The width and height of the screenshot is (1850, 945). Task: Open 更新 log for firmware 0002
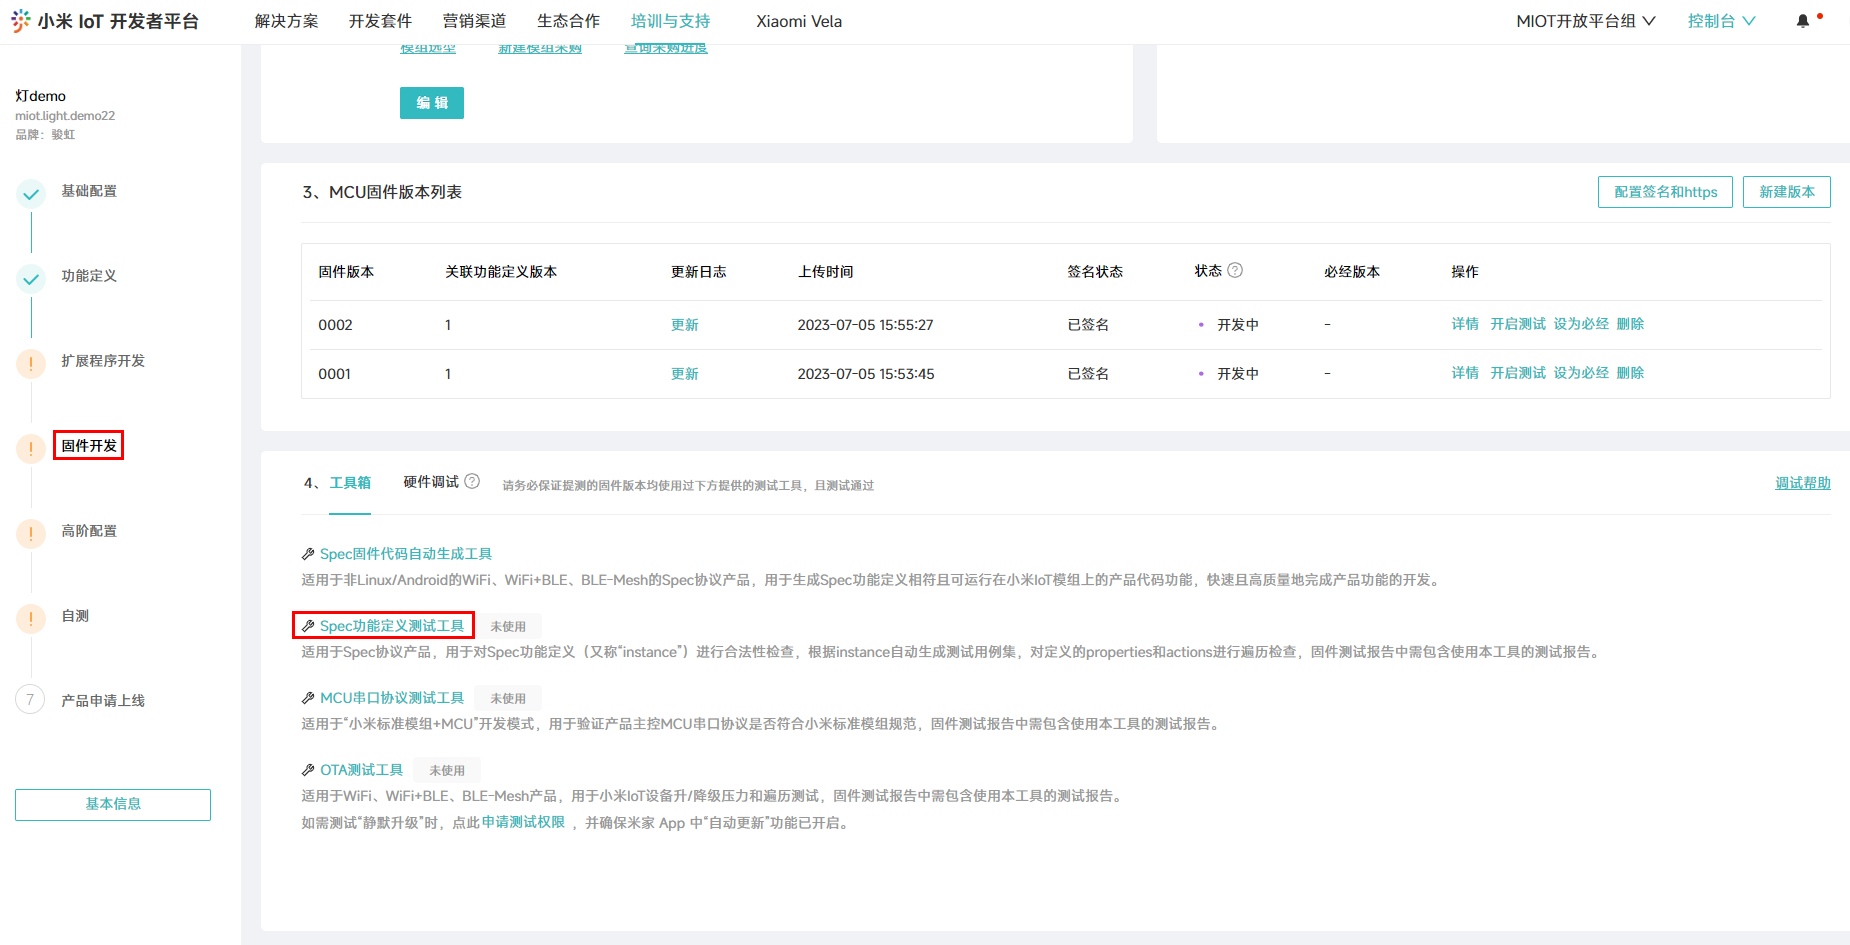(x=685, y=325)
